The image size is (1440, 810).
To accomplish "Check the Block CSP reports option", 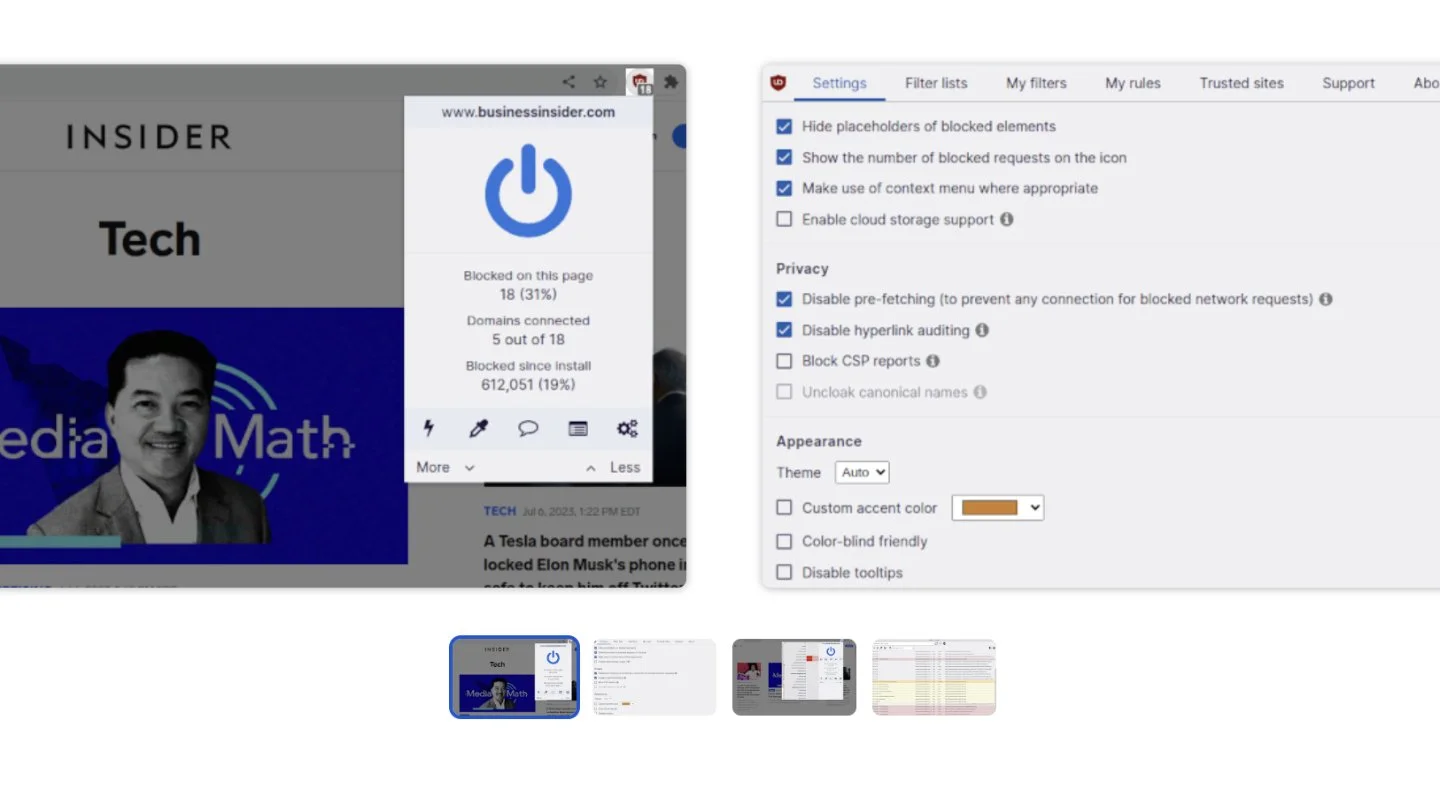I will point(784,361).
